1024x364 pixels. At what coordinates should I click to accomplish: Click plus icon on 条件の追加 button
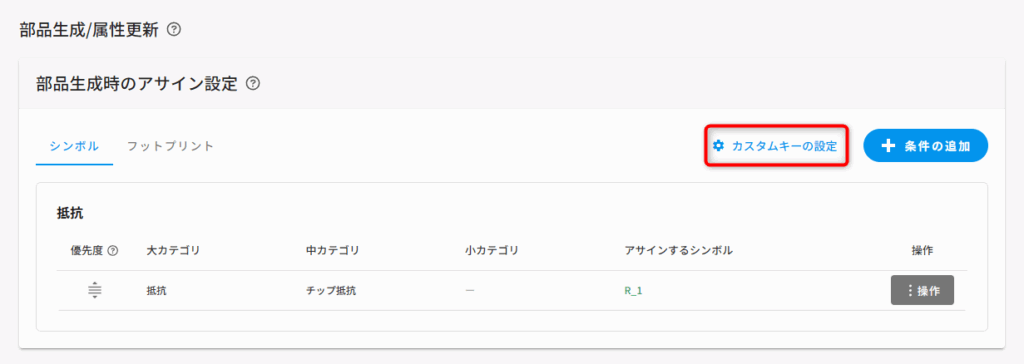coord(888,146)
